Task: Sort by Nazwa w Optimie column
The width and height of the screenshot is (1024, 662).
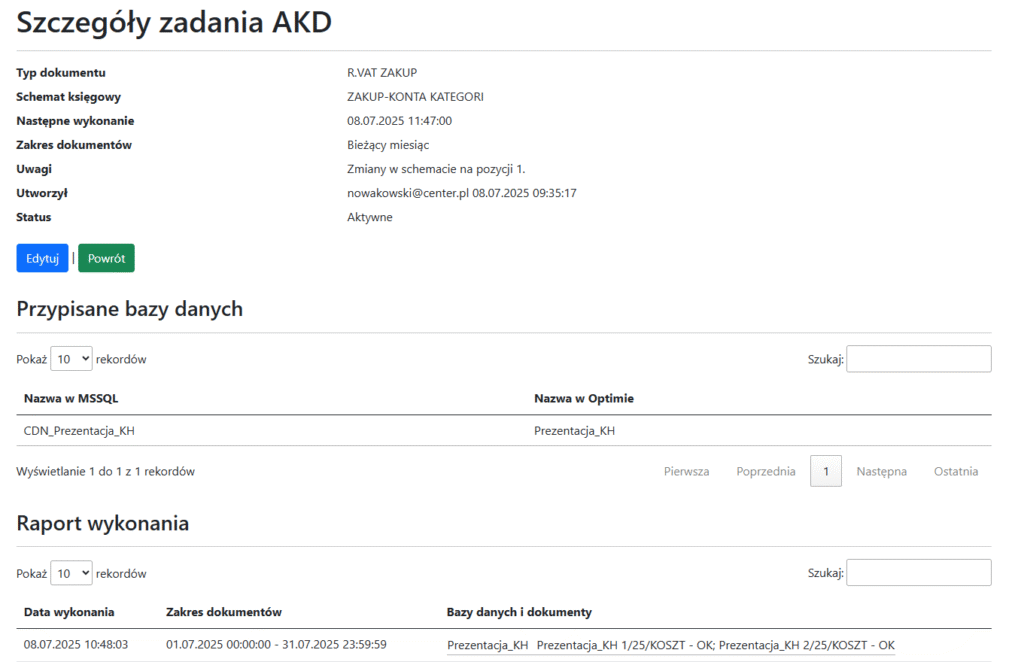Action: 584,398
